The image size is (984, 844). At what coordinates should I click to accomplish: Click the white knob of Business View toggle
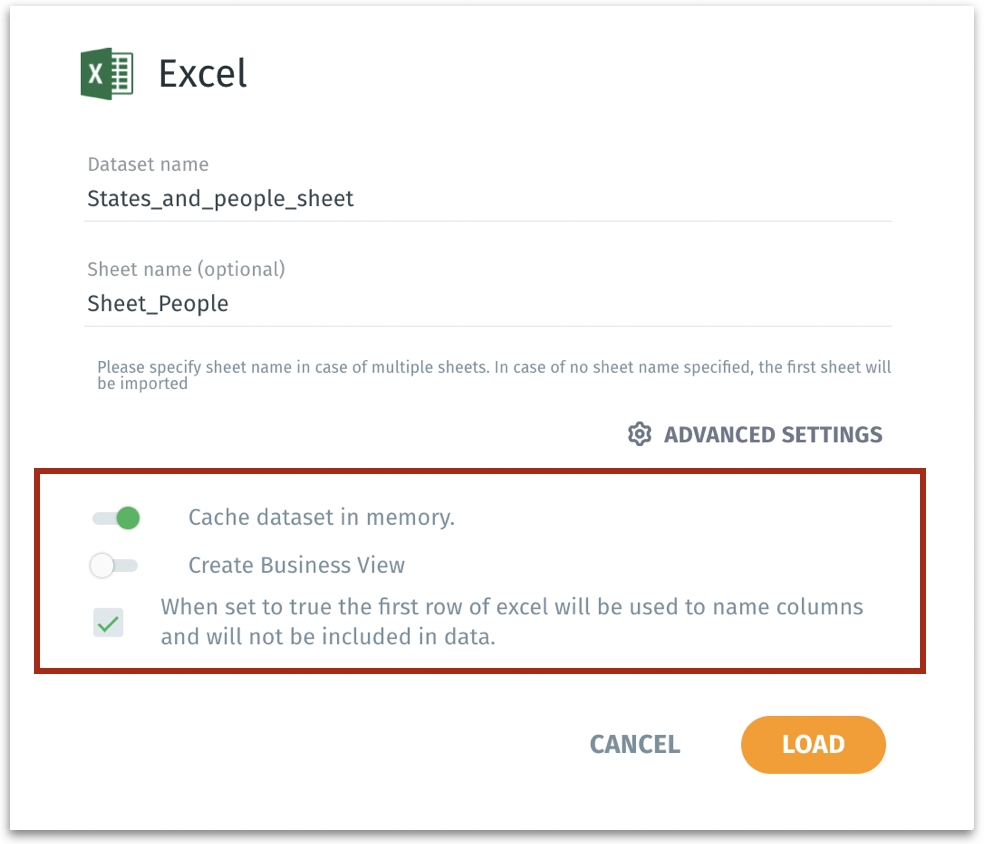coord(102,566)
